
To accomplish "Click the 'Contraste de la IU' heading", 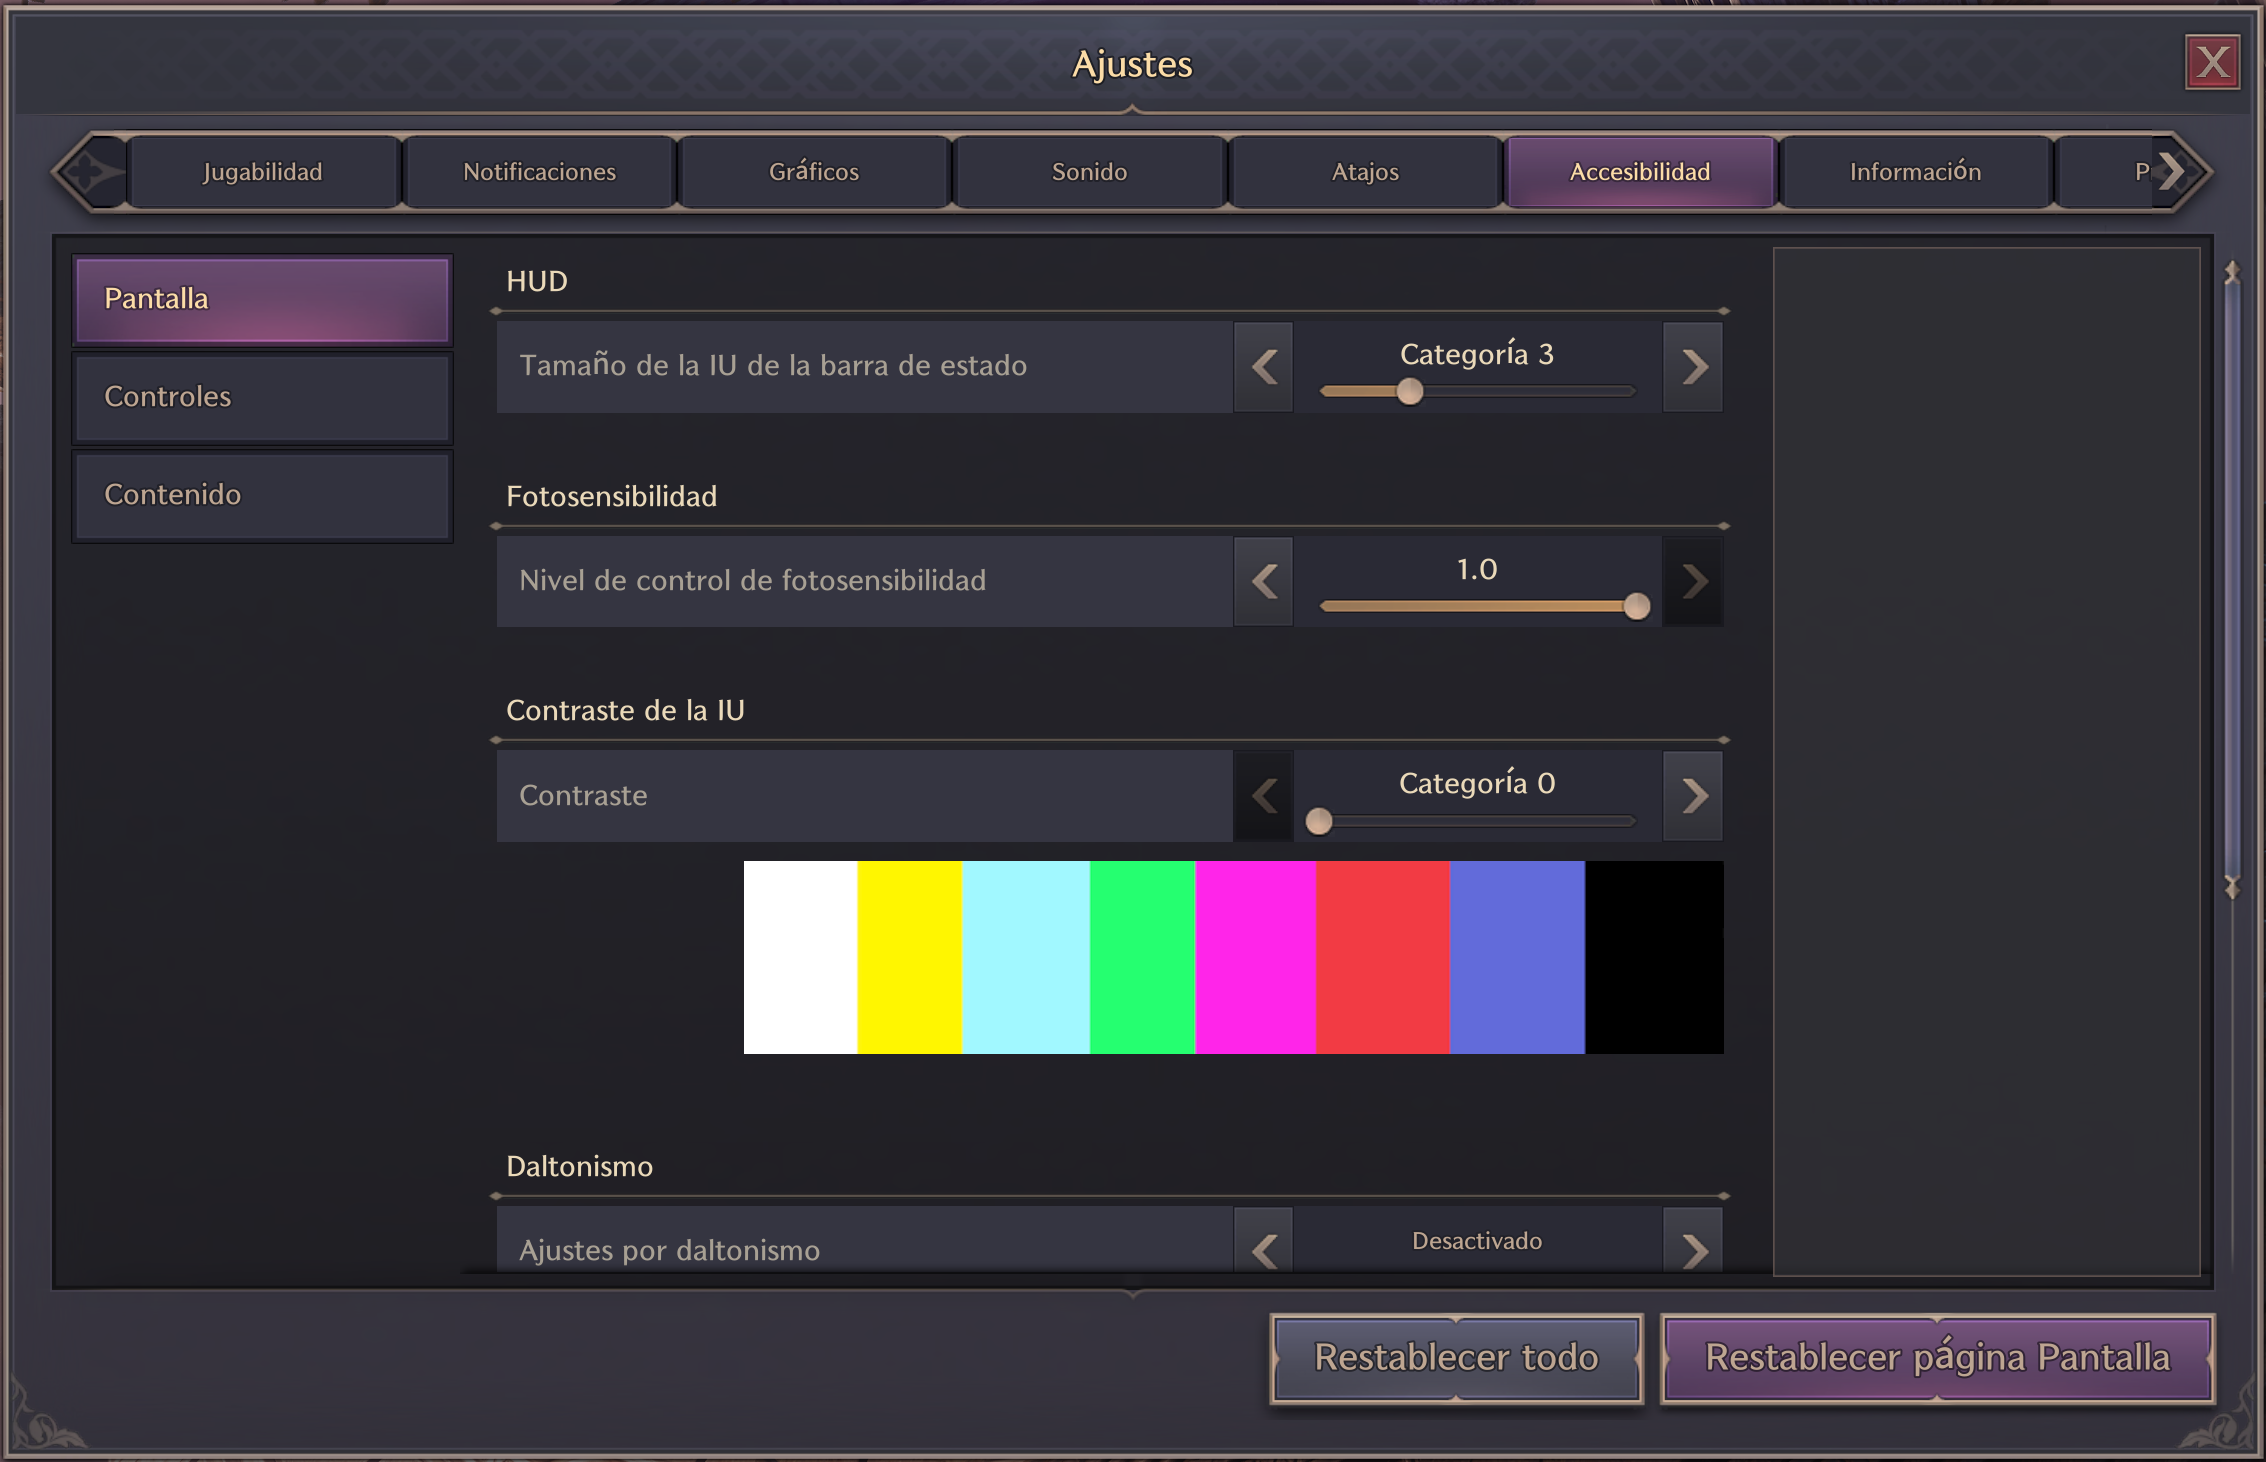I will pyautogui.click(x=625, y=710).
